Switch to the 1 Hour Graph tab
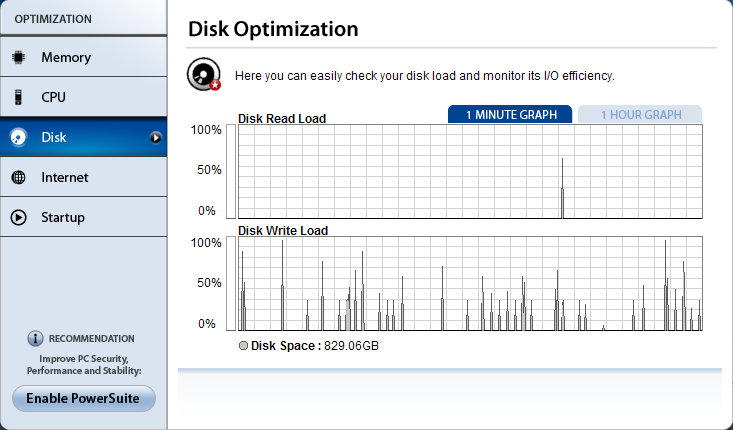The height and width of the screenshot is (430, 734). click(x=640, y=115)
